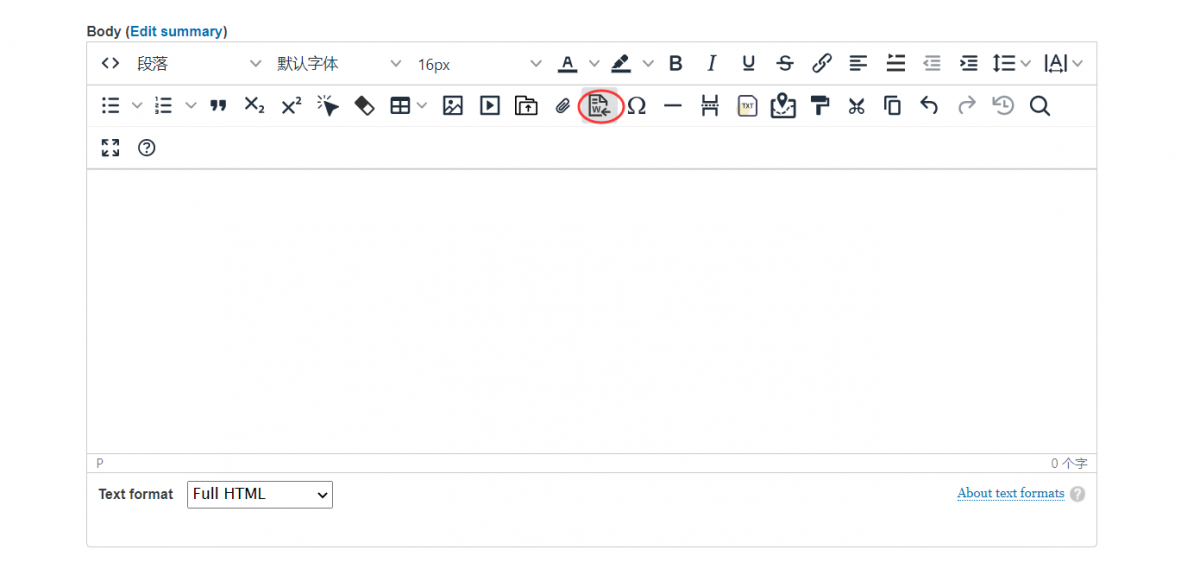This screenshot has width=1200, height=575.
Task: Click the first-line indent icon
Action: 896,64
